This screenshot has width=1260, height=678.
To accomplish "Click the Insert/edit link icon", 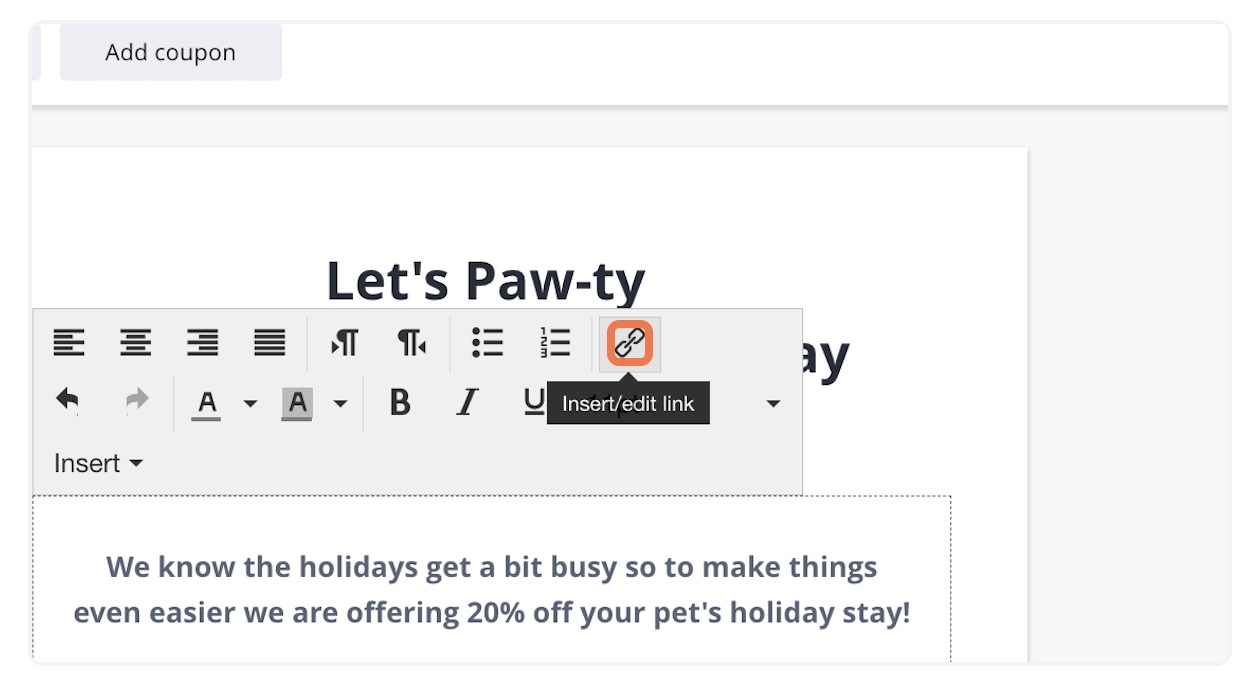I will (x=629, y=344).
